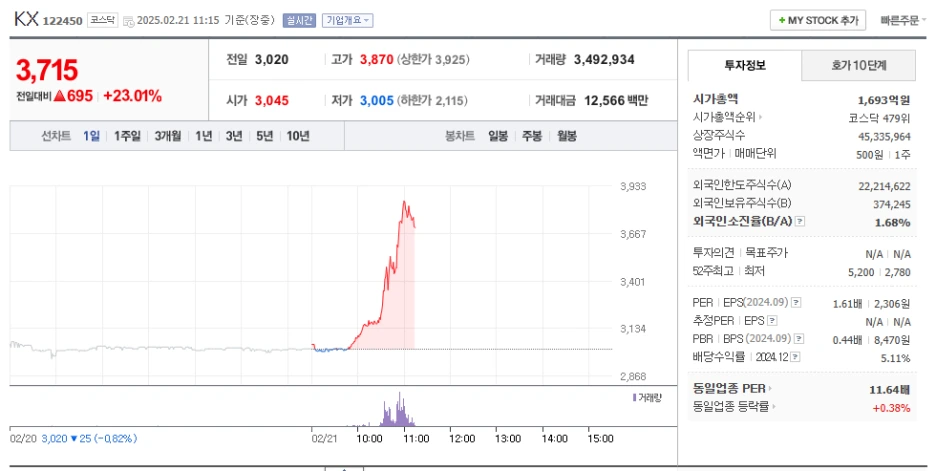This screenshot has width=936, height=471.
Task: Select the 투자정보 tab
Action: coord(744,65)
